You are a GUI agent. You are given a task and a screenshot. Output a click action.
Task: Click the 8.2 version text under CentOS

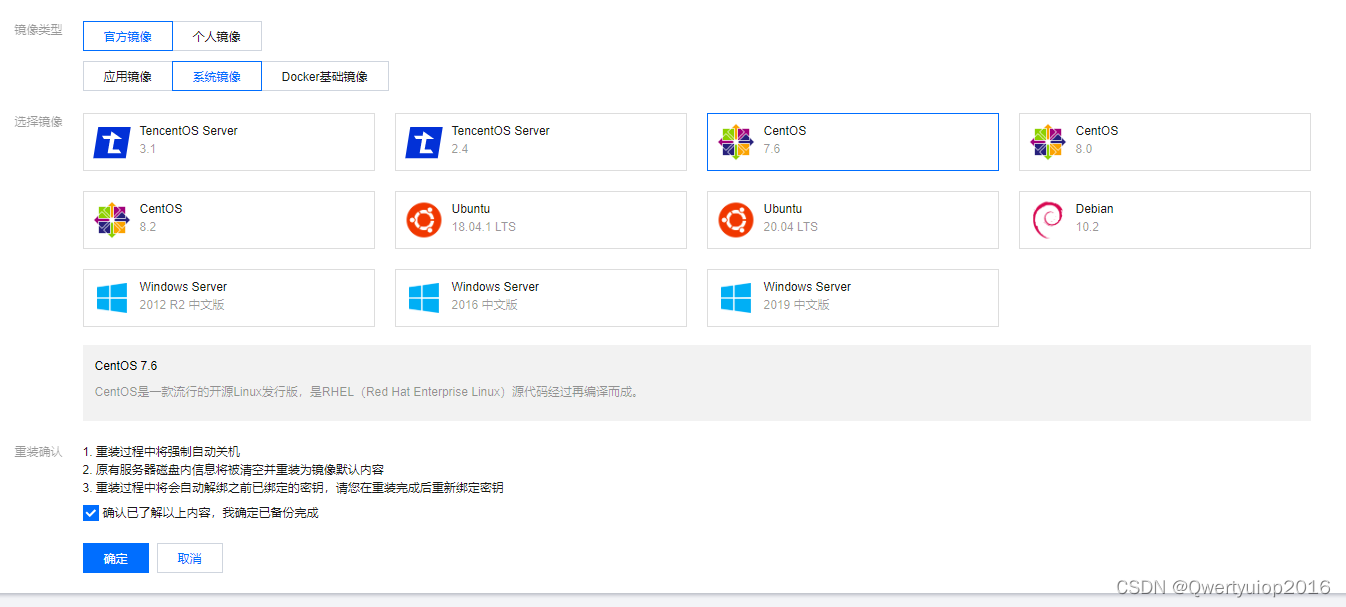[x=148, y=227]
